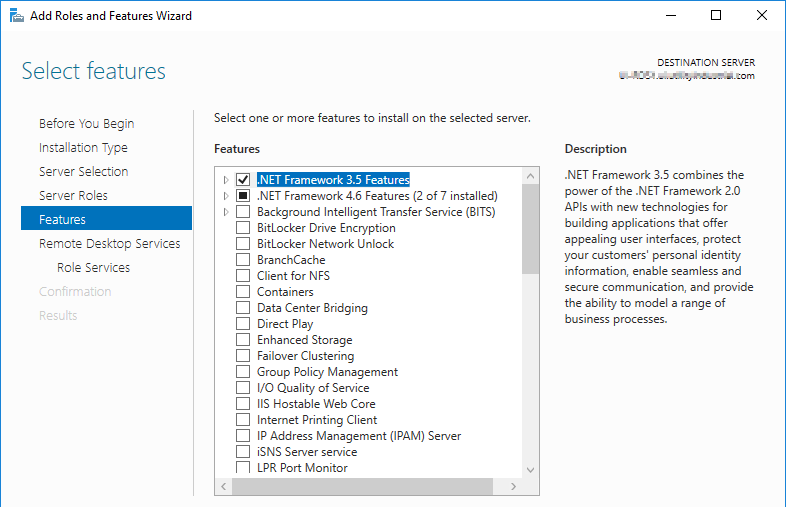Check LPR Port Monitor checkbox

click(x=243, y=467)
